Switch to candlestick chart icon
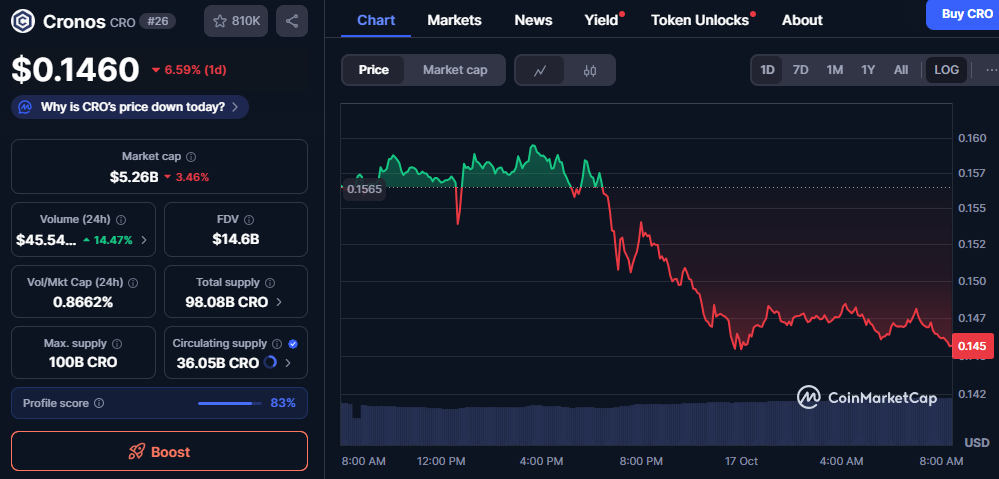This screenshot has height=479, width=999. 589,70
